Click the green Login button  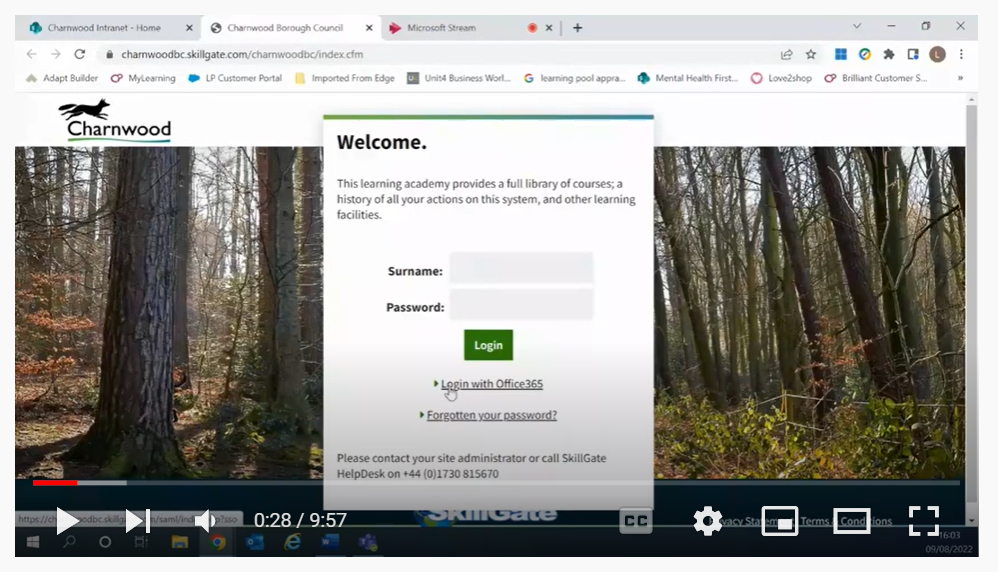pos(488,345)
